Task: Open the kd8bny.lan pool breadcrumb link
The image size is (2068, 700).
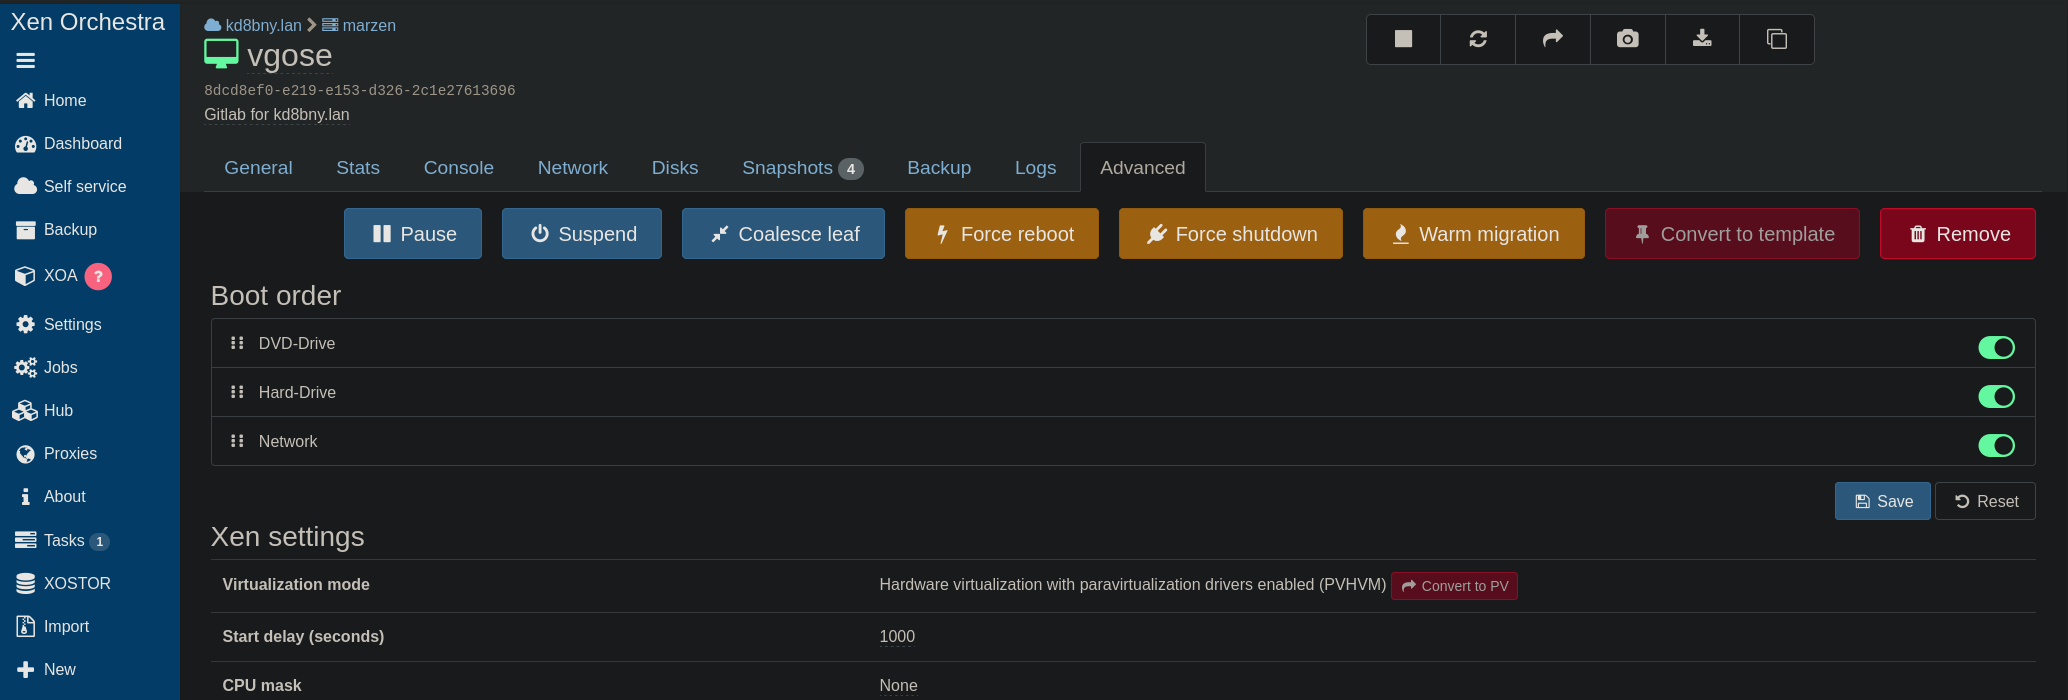Action: pos(263,25)
